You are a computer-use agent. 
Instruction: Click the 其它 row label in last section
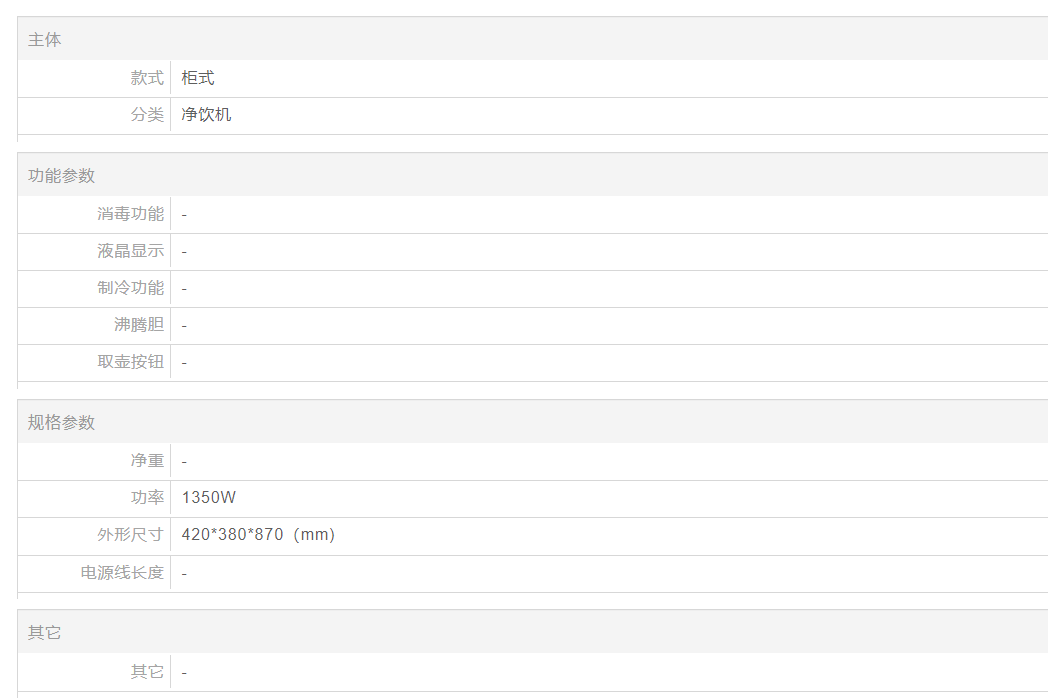(x=147, y=672)
